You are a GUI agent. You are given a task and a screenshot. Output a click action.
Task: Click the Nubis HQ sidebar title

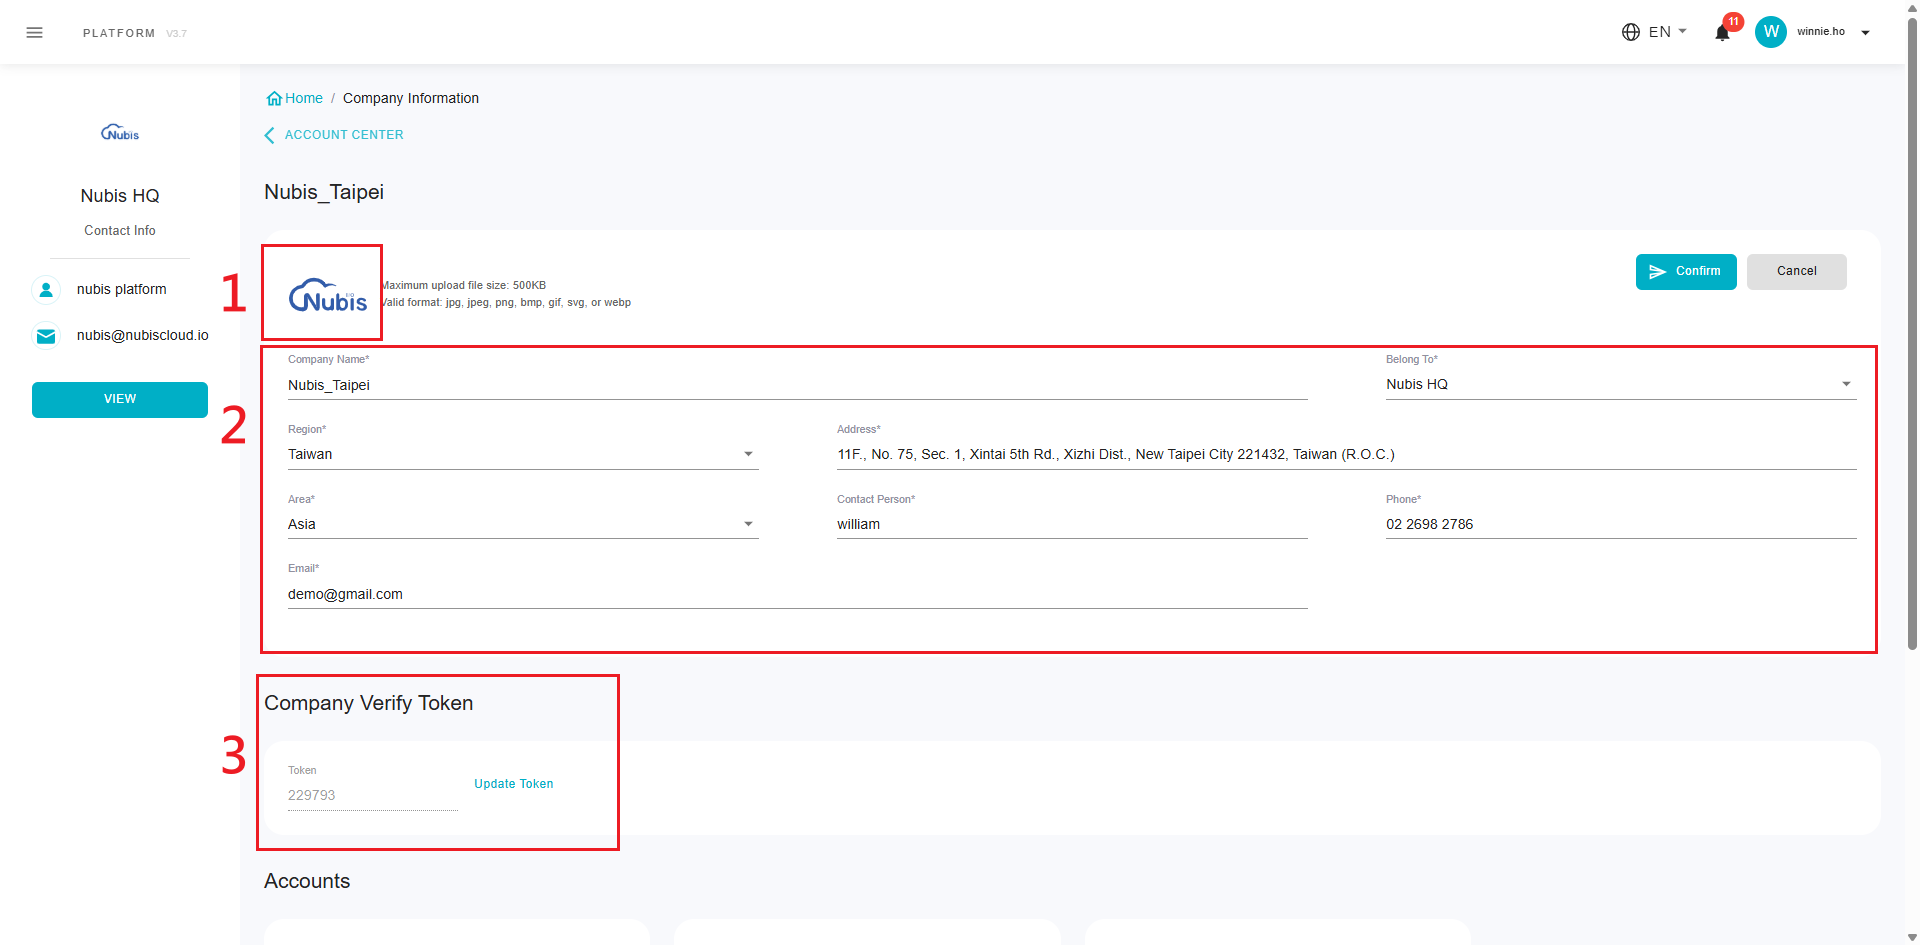click(120, 196)
